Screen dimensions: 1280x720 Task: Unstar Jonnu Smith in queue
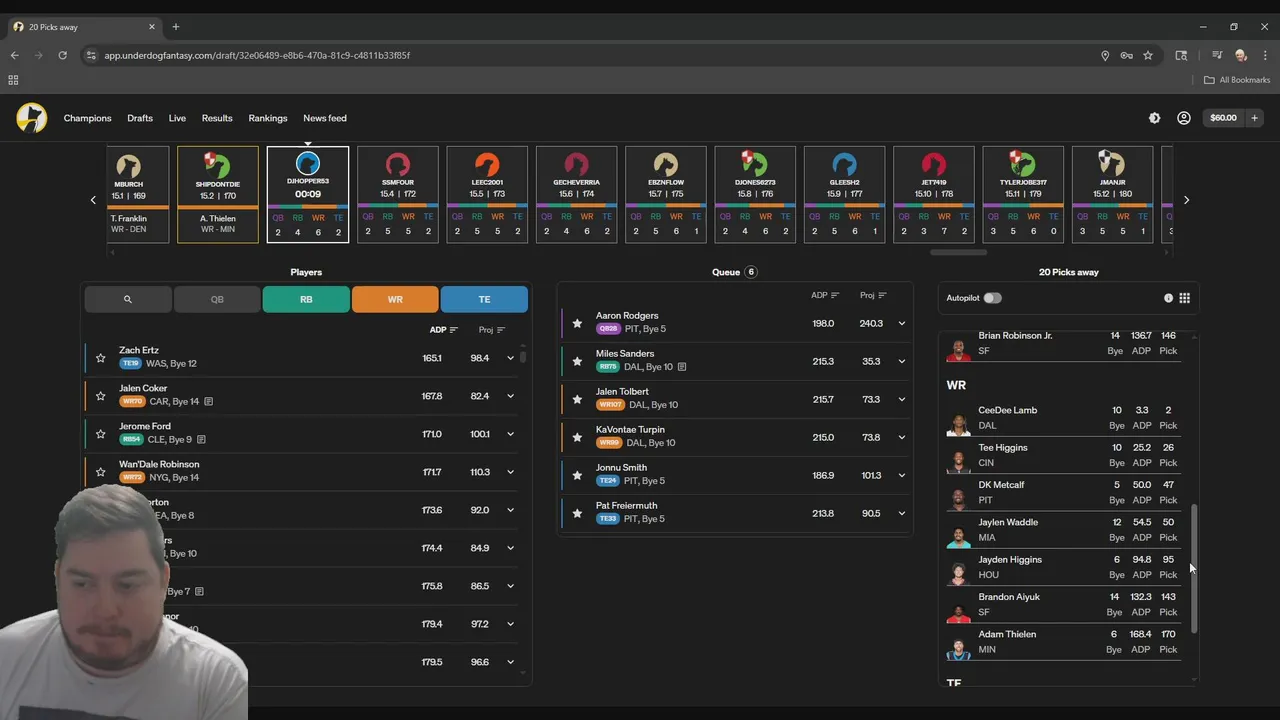click(x=577, y=475)
